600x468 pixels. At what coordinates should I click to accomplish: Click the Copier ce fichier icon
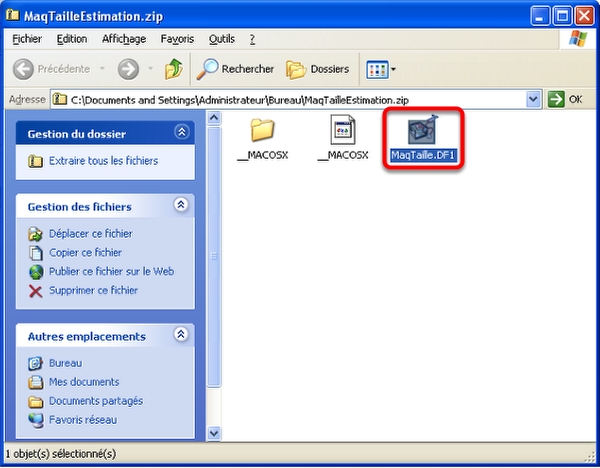[36, 253]
